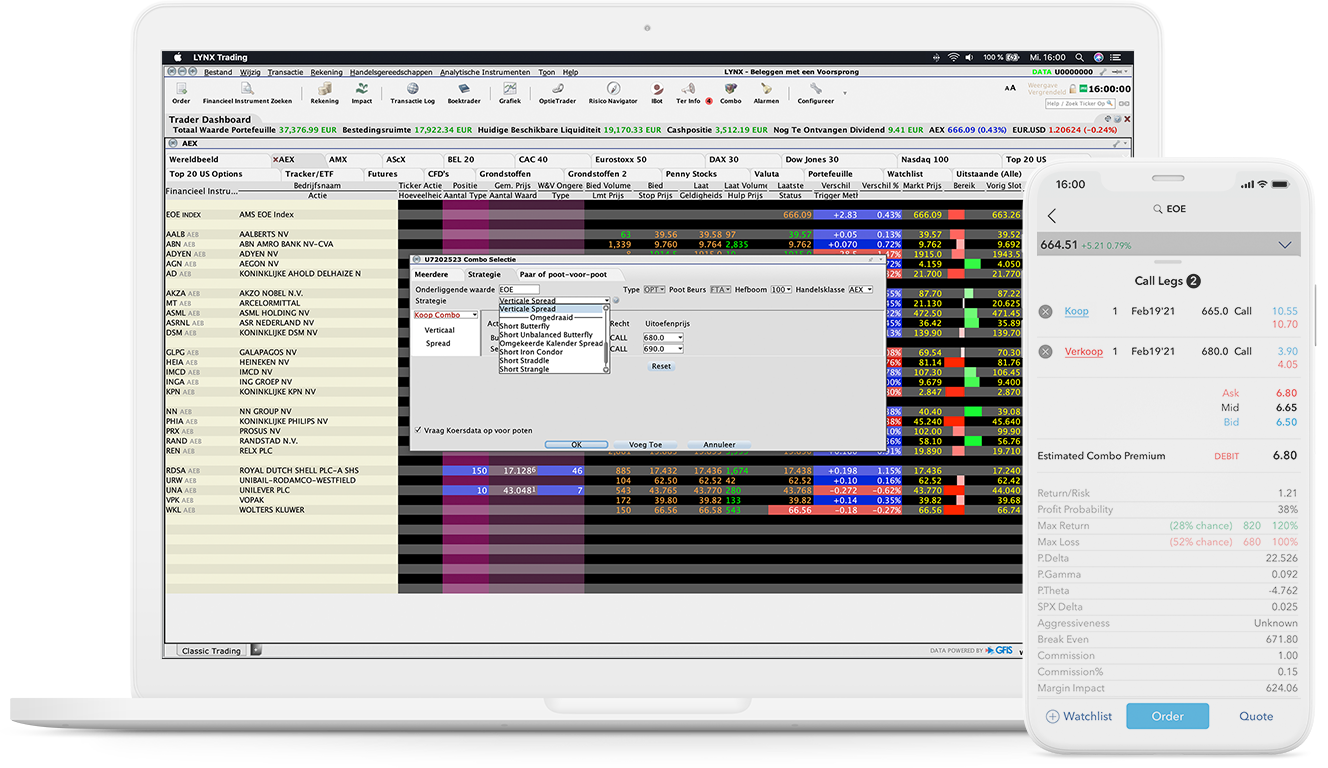This screenshot has width=1328, height=768.
Task: Click the Reset button
Action: click(661, 366)
